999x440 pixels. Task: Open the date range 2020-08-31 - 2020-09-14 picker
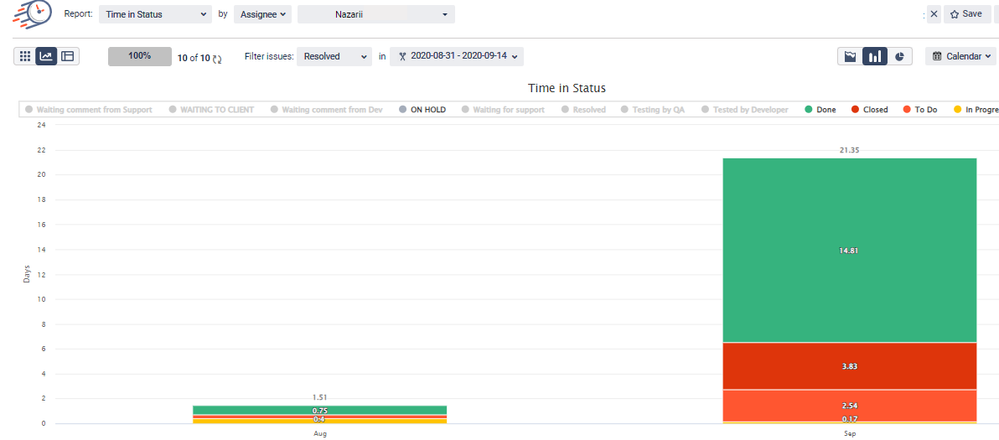(457, 56)
